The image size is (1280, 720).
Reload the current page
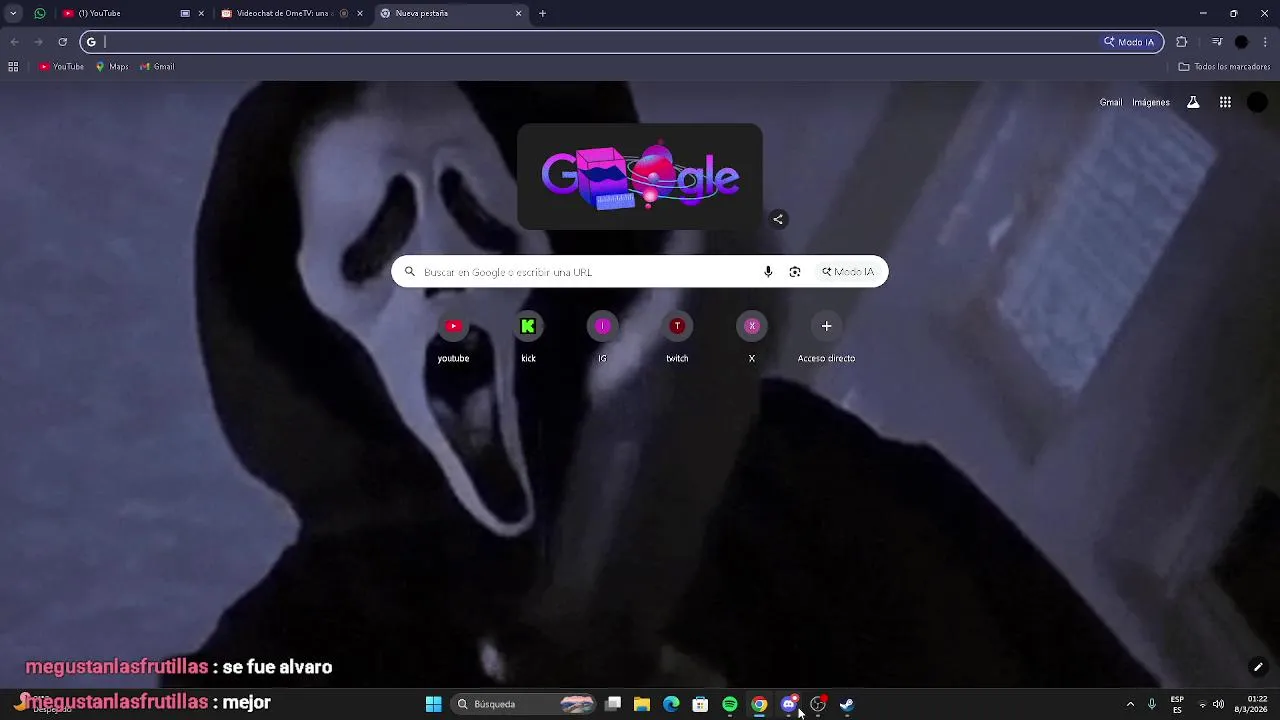[62, 42]
